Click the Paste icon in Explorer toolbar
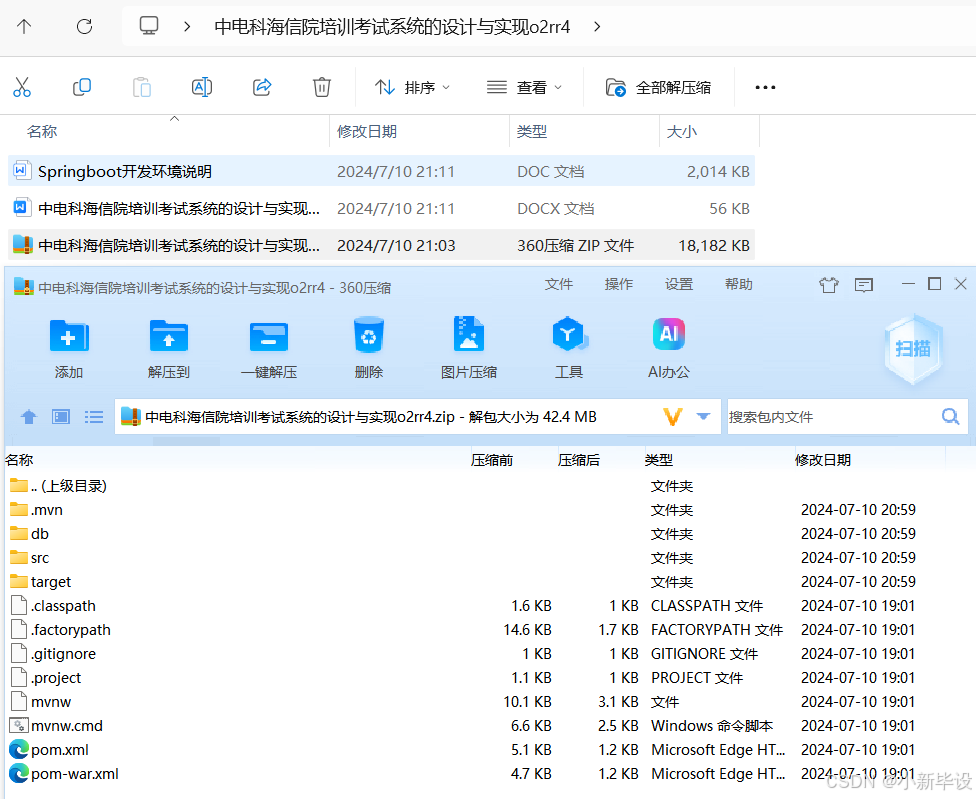Viewport: 976px width, 799px height. pyautogui.click(x=141, y=87)
